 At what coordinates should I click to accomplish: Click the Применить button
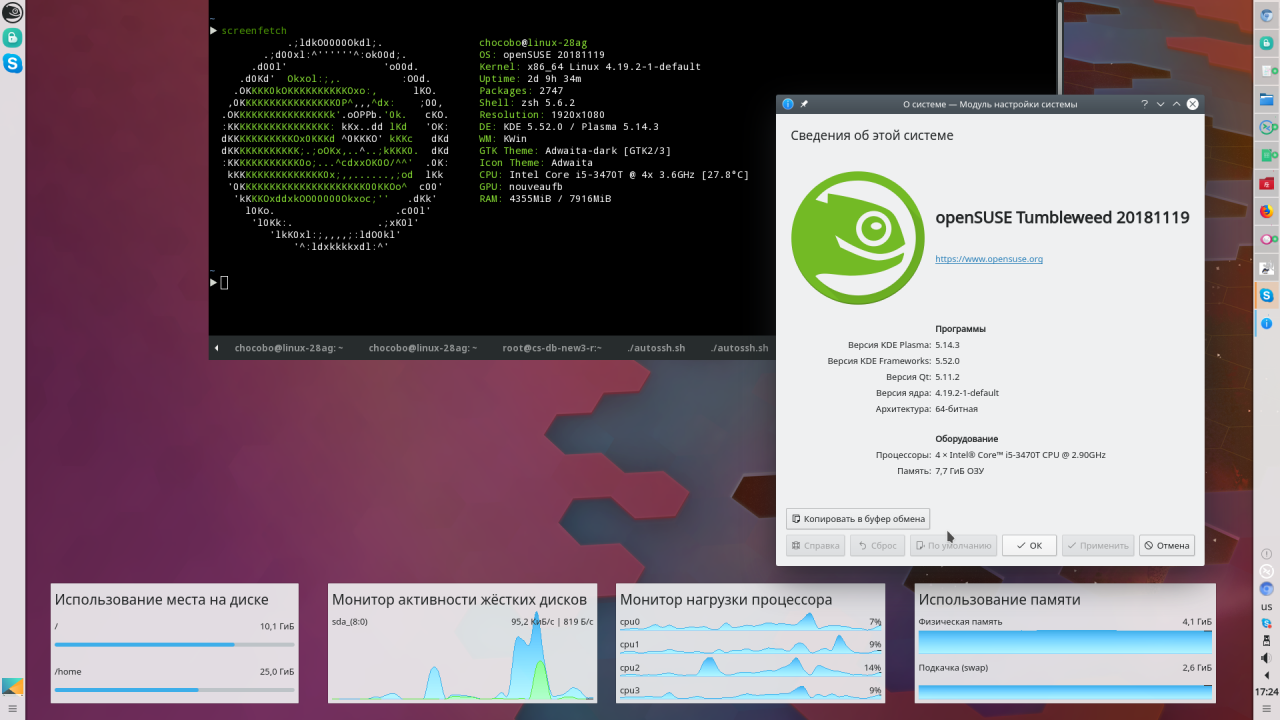[1098, 545]
